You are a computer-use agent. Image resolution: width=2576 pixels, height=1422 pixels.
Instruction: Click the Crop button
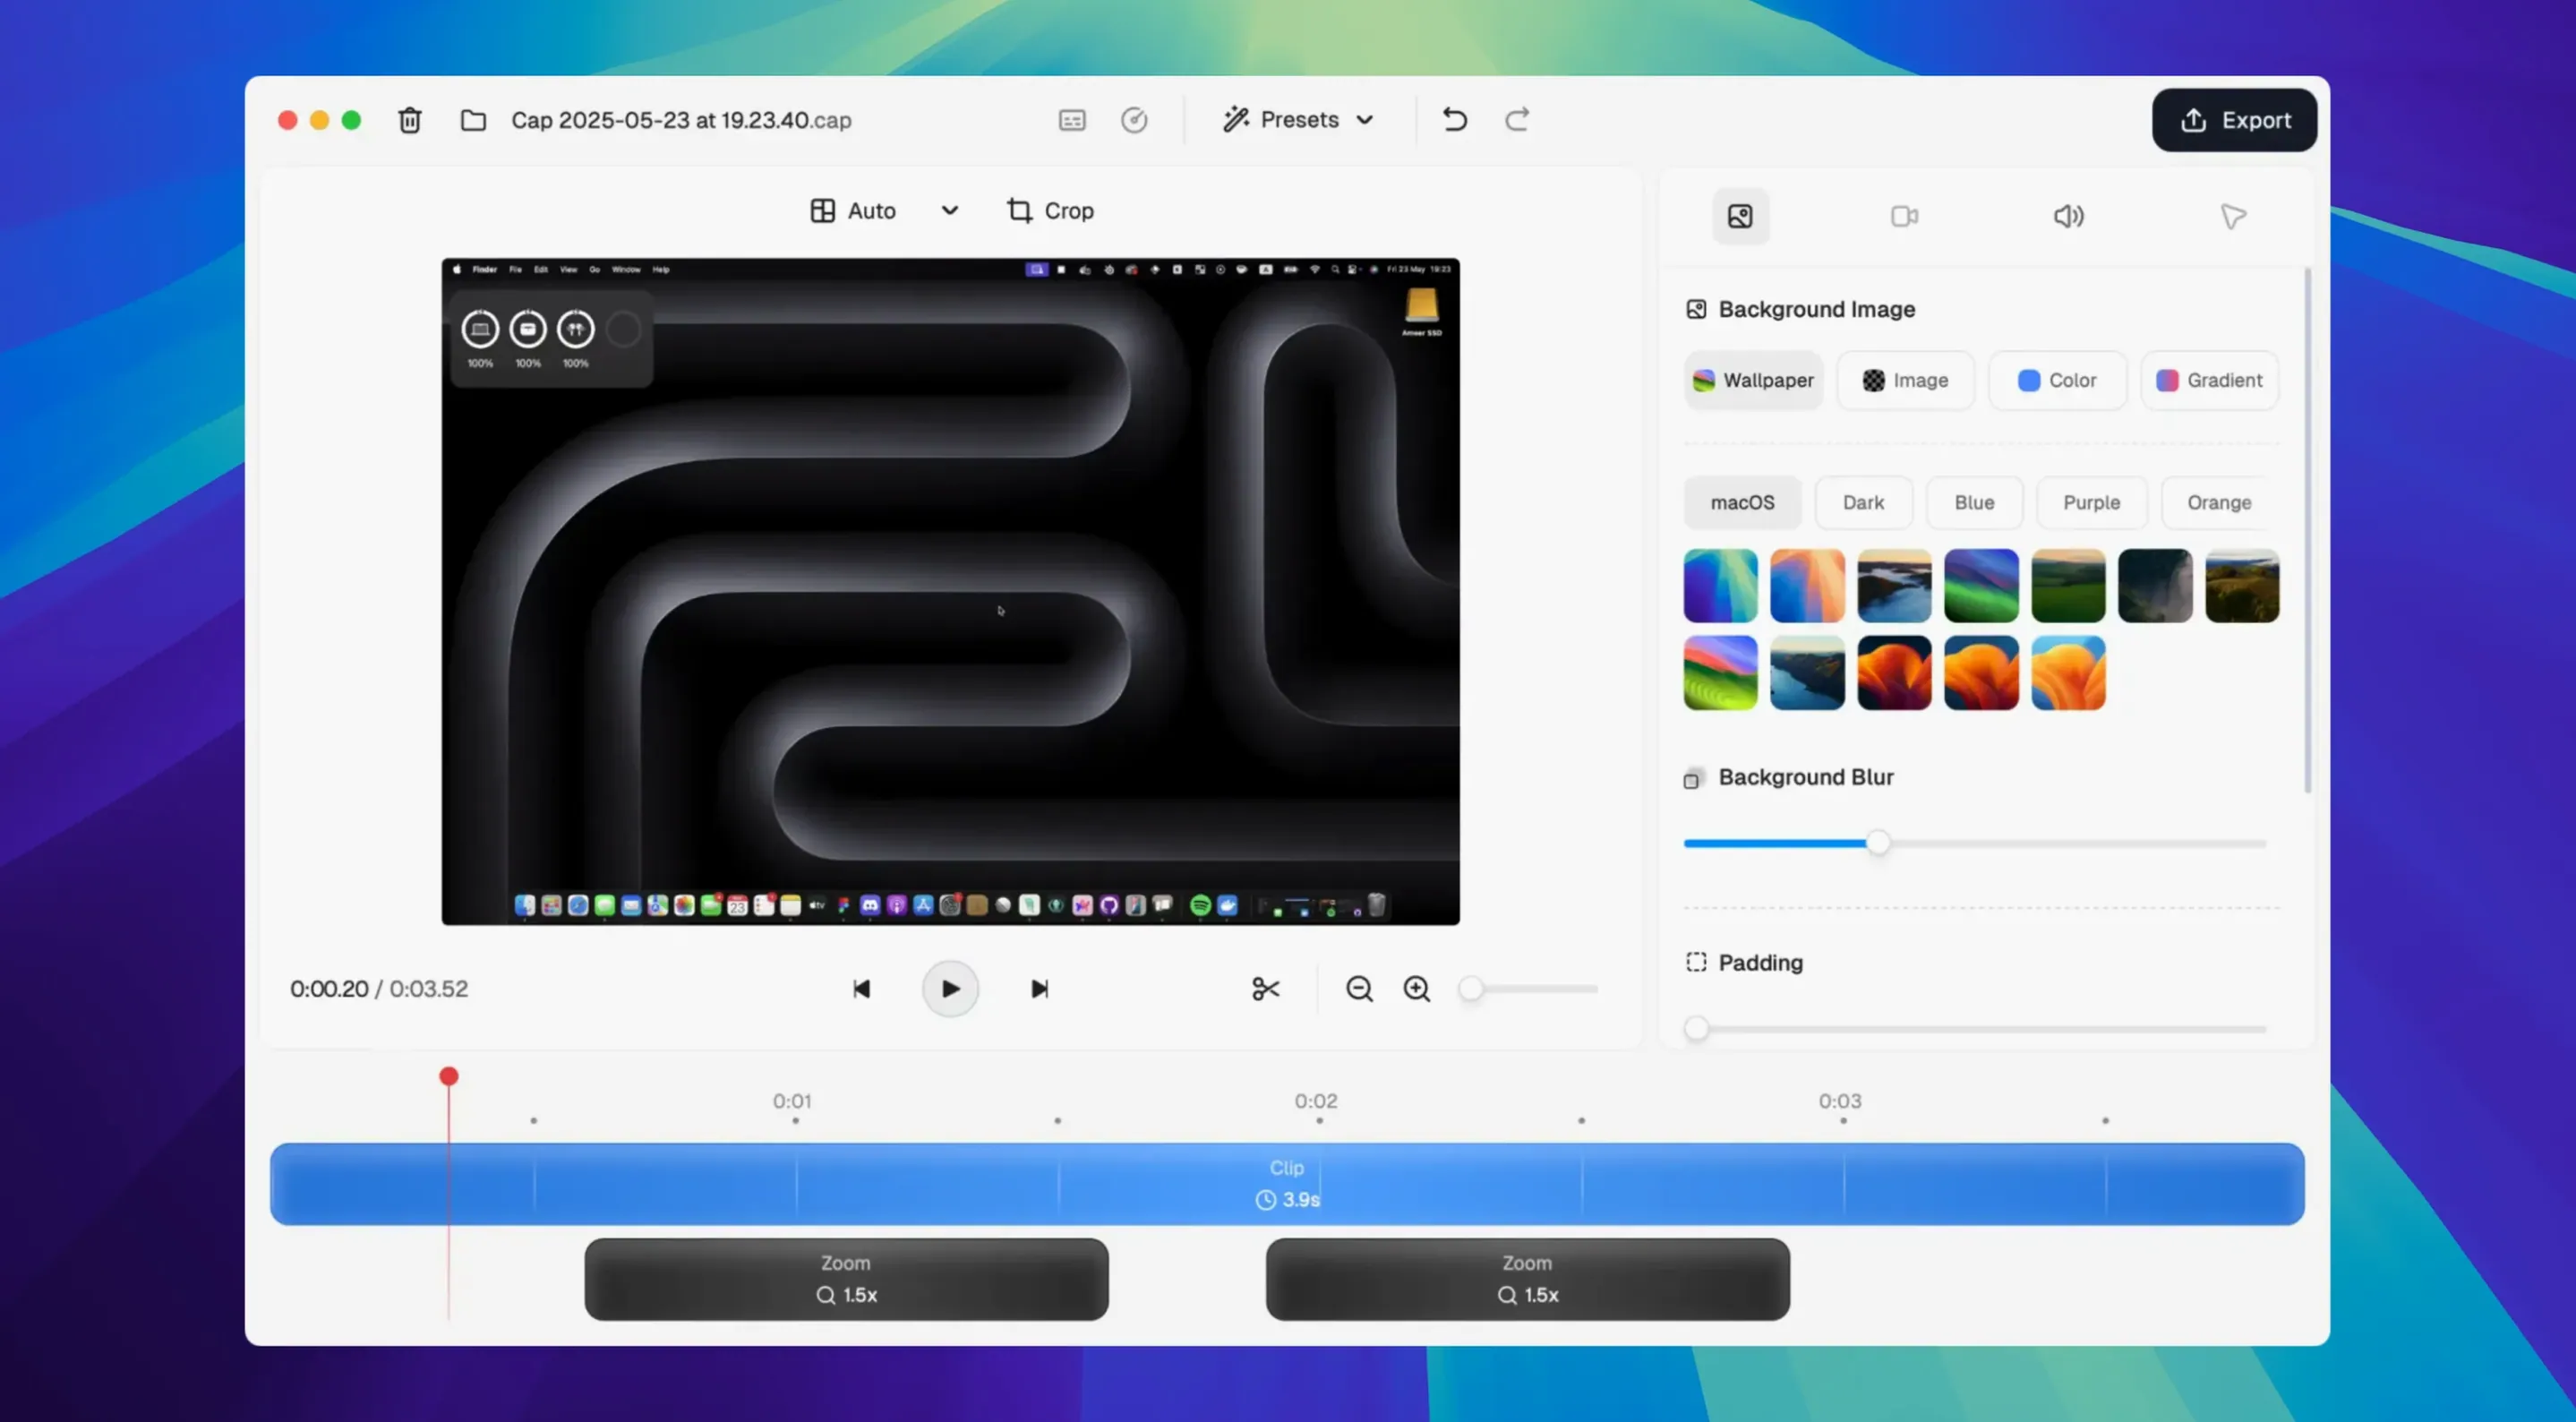coord(1050,211)
